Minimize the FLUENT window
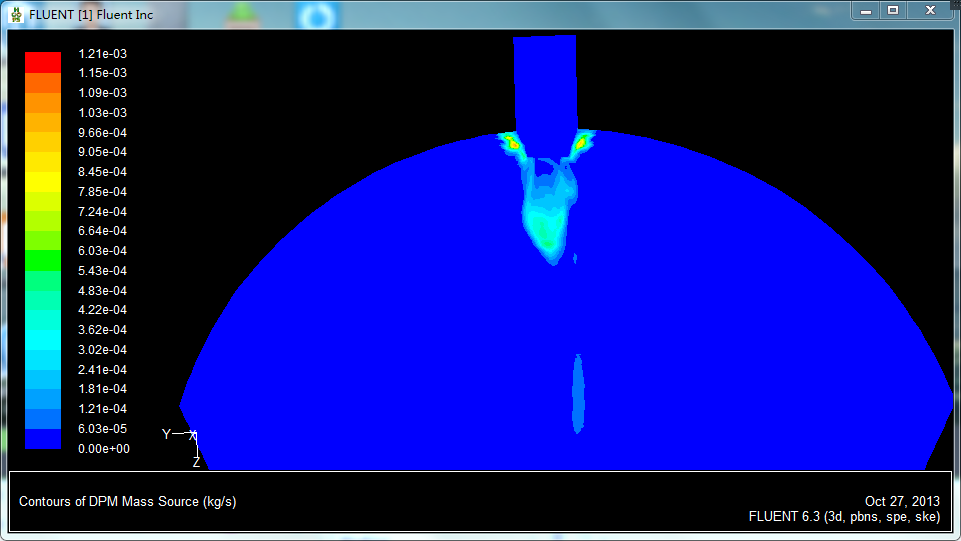 866,10
